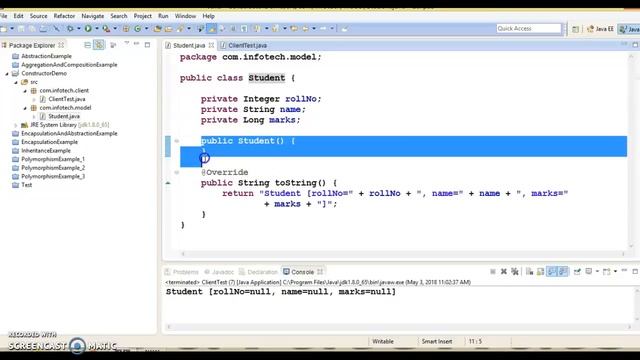This screenshot has width=640, height=360.
Task: Collapse the com.infotech.client package node
Action: point(25,91)
